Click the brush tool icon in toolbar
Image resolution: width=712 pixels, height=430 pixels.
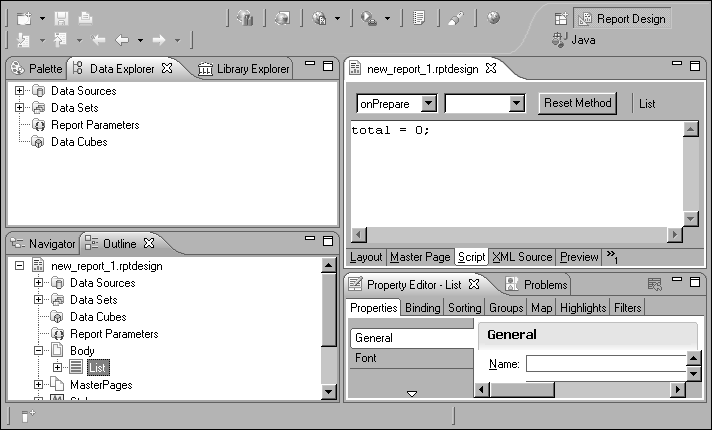[456, 18]
